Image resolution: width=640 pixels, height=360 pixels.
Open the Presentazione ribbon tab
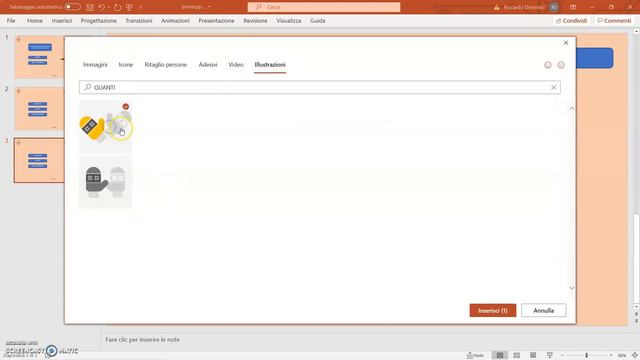point(216,20)
